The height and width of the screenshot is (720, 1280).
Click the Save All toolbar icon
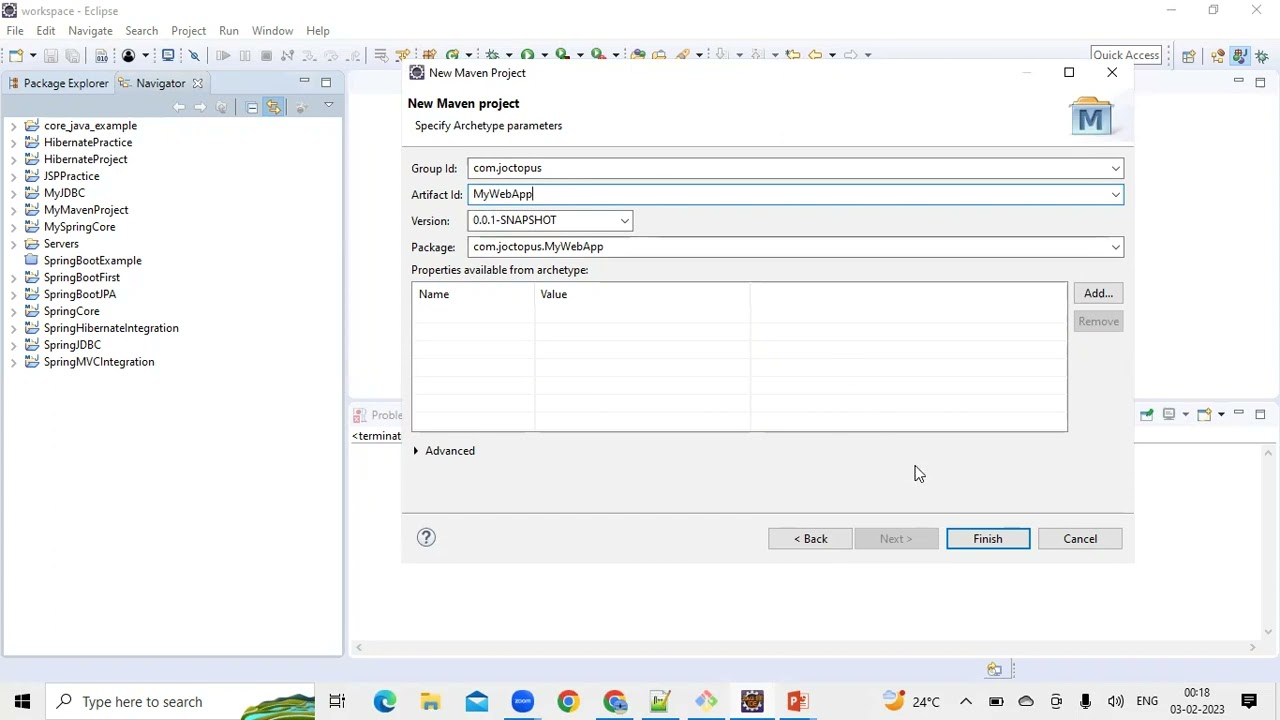pos(72,55)
